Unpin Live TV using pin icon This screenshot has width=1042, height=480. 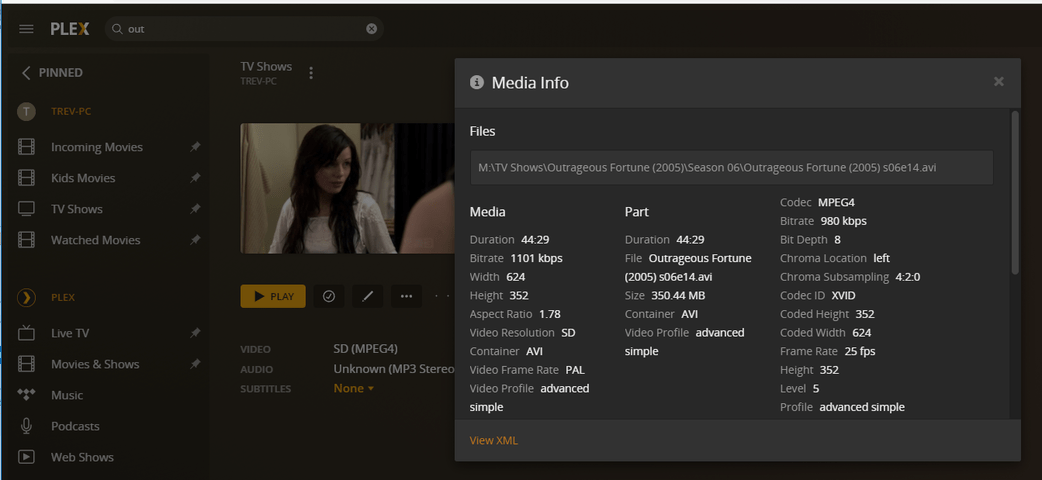[195, 333]
